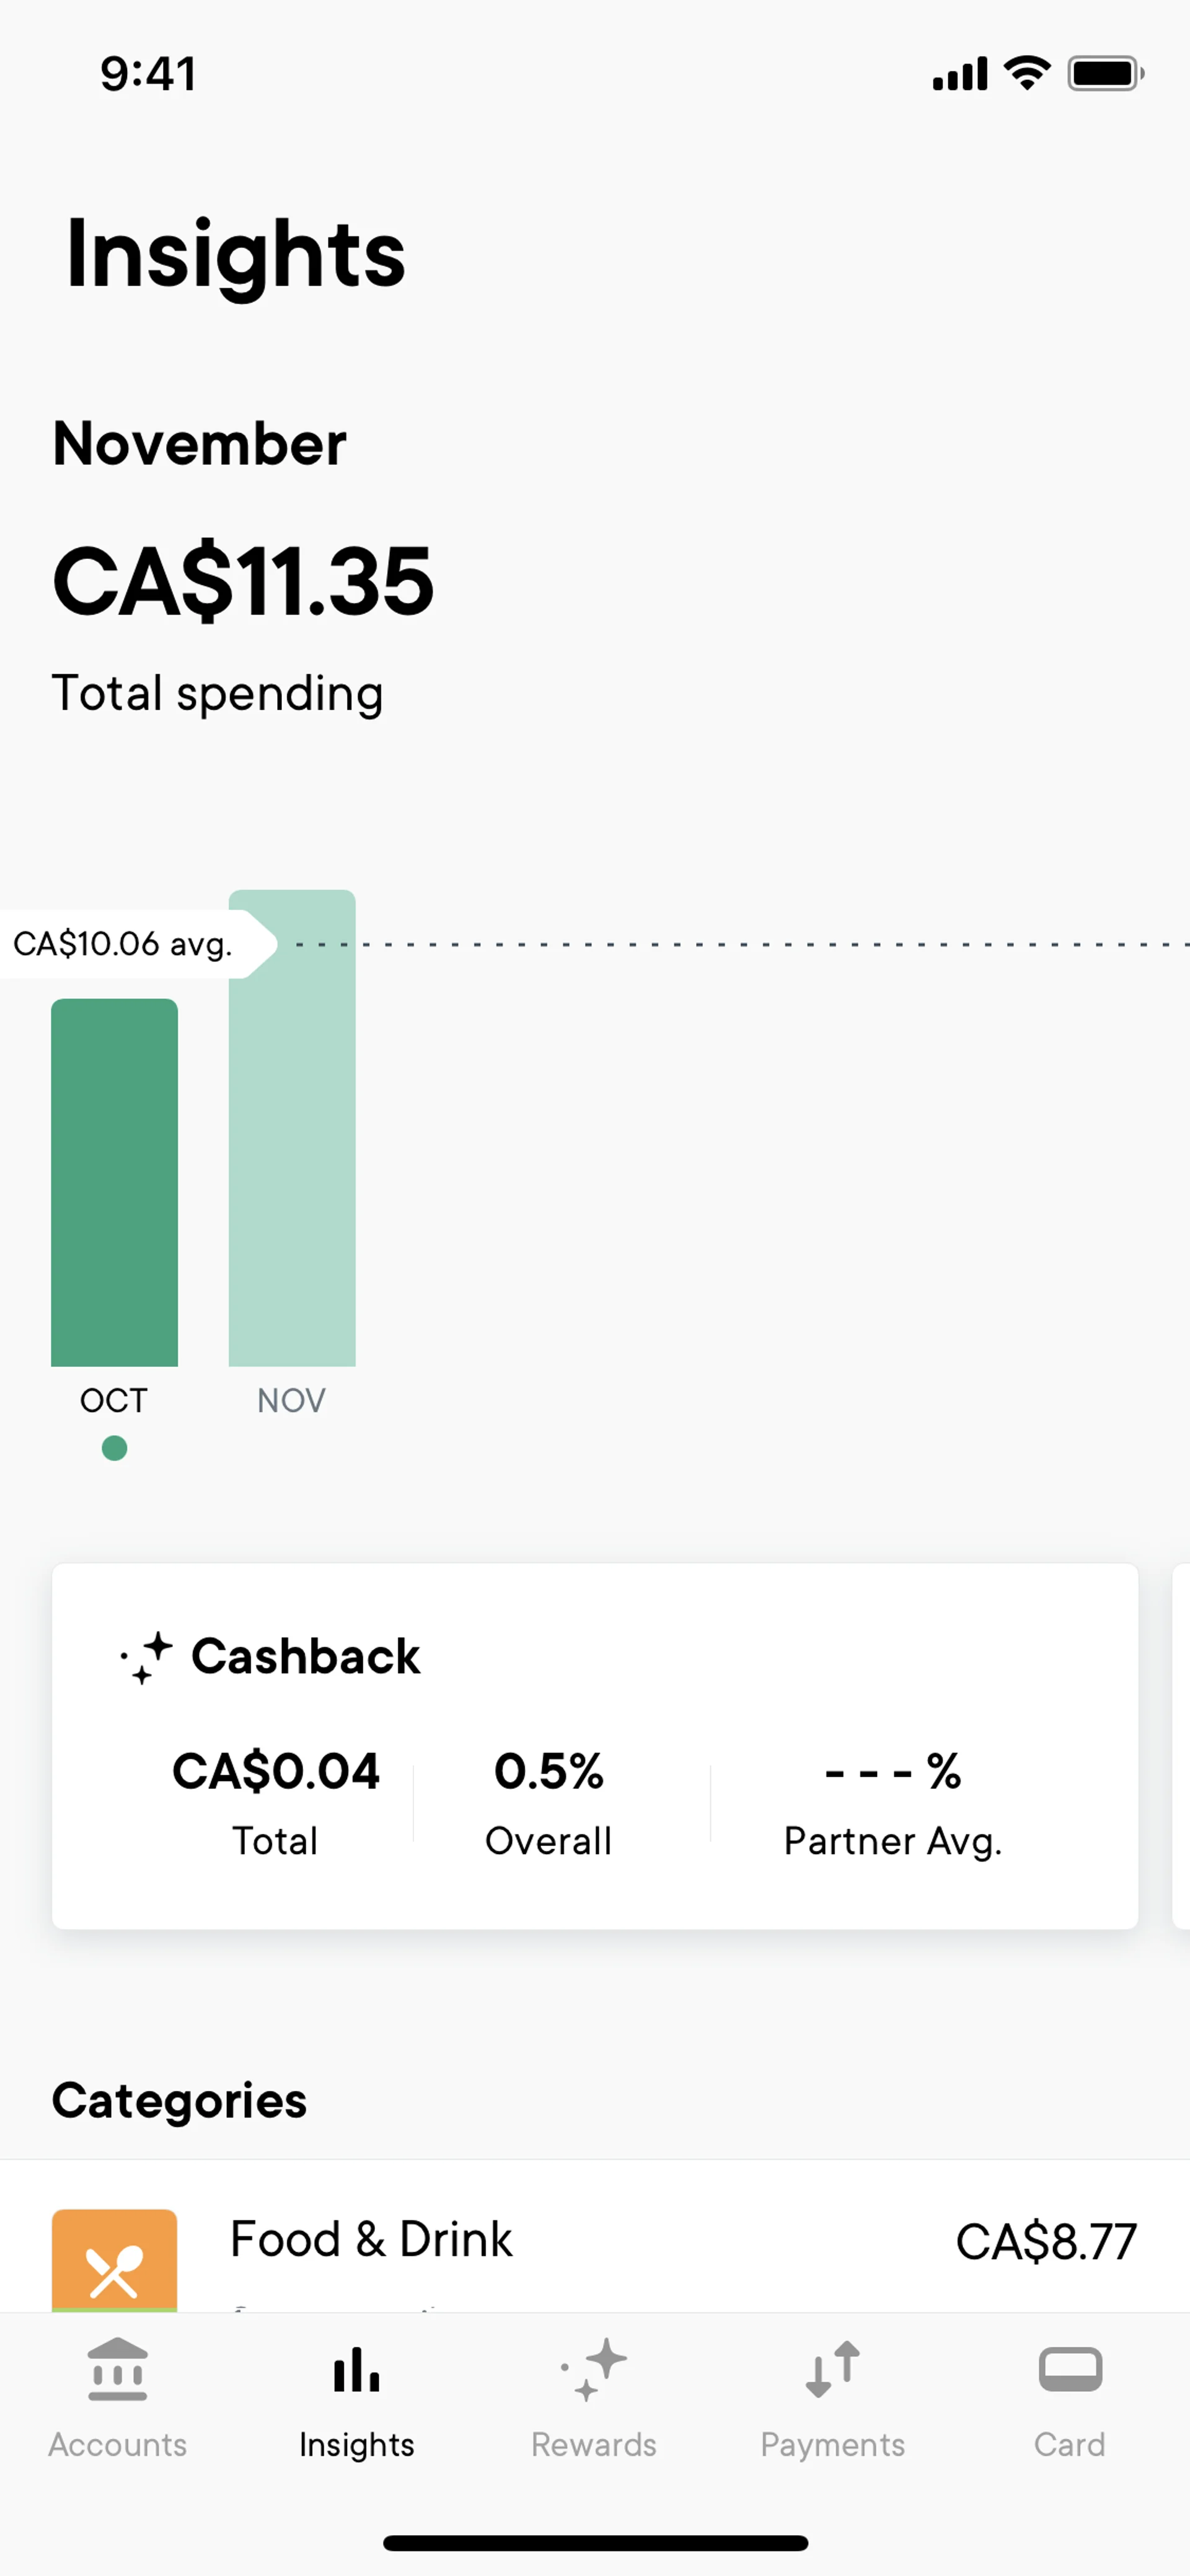The image size is (1190, 2576).
Task: Open the Accounts bank icon
Action: (117, 2369)
